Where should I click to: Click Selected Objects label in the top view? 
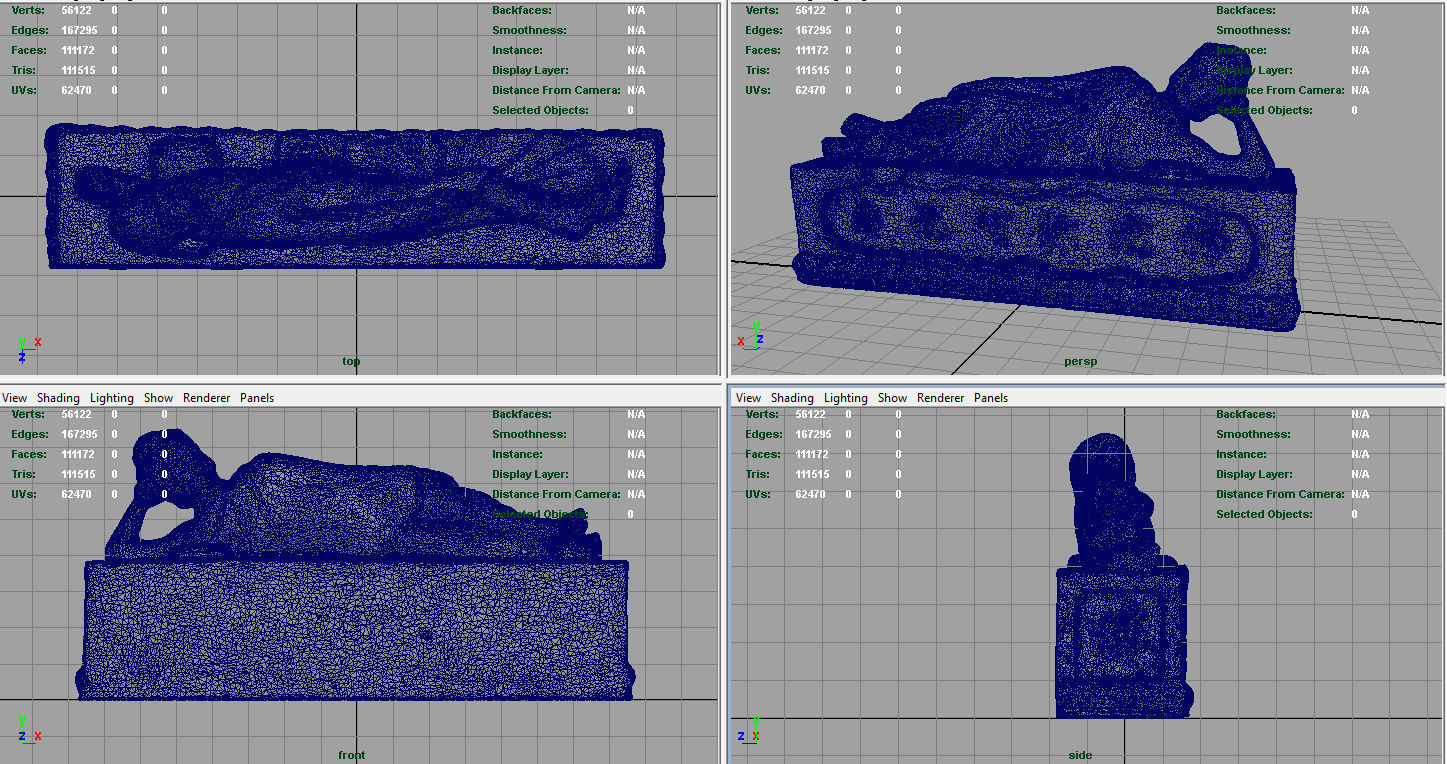coord(540,110)
